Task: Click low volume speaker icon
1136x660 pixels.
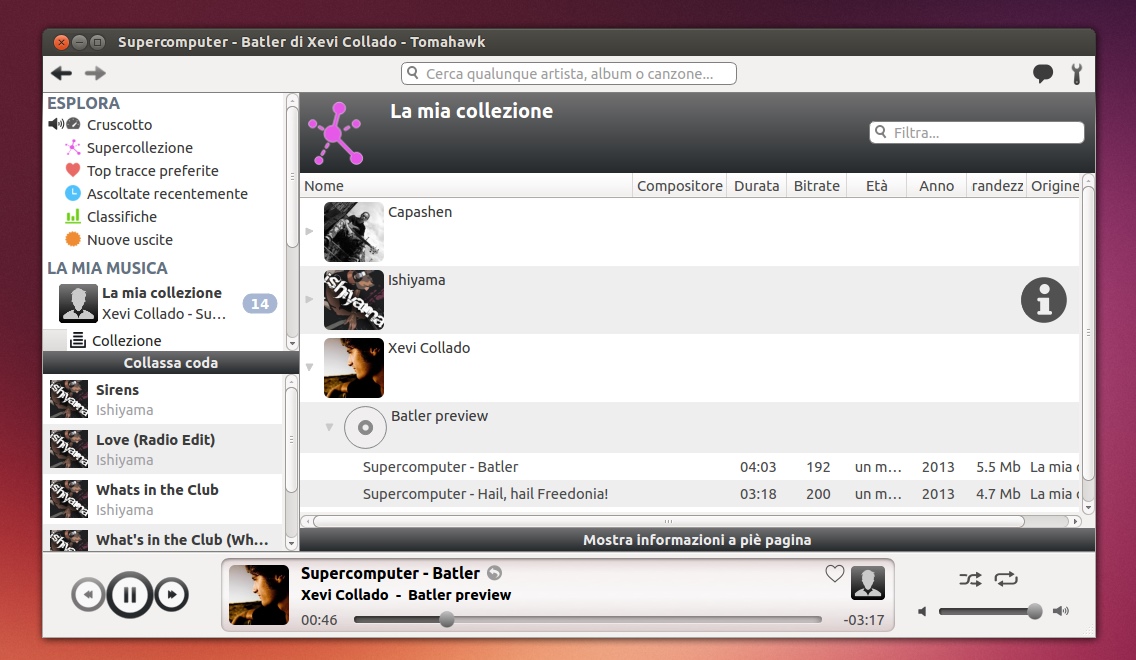Action: point(922,611)
